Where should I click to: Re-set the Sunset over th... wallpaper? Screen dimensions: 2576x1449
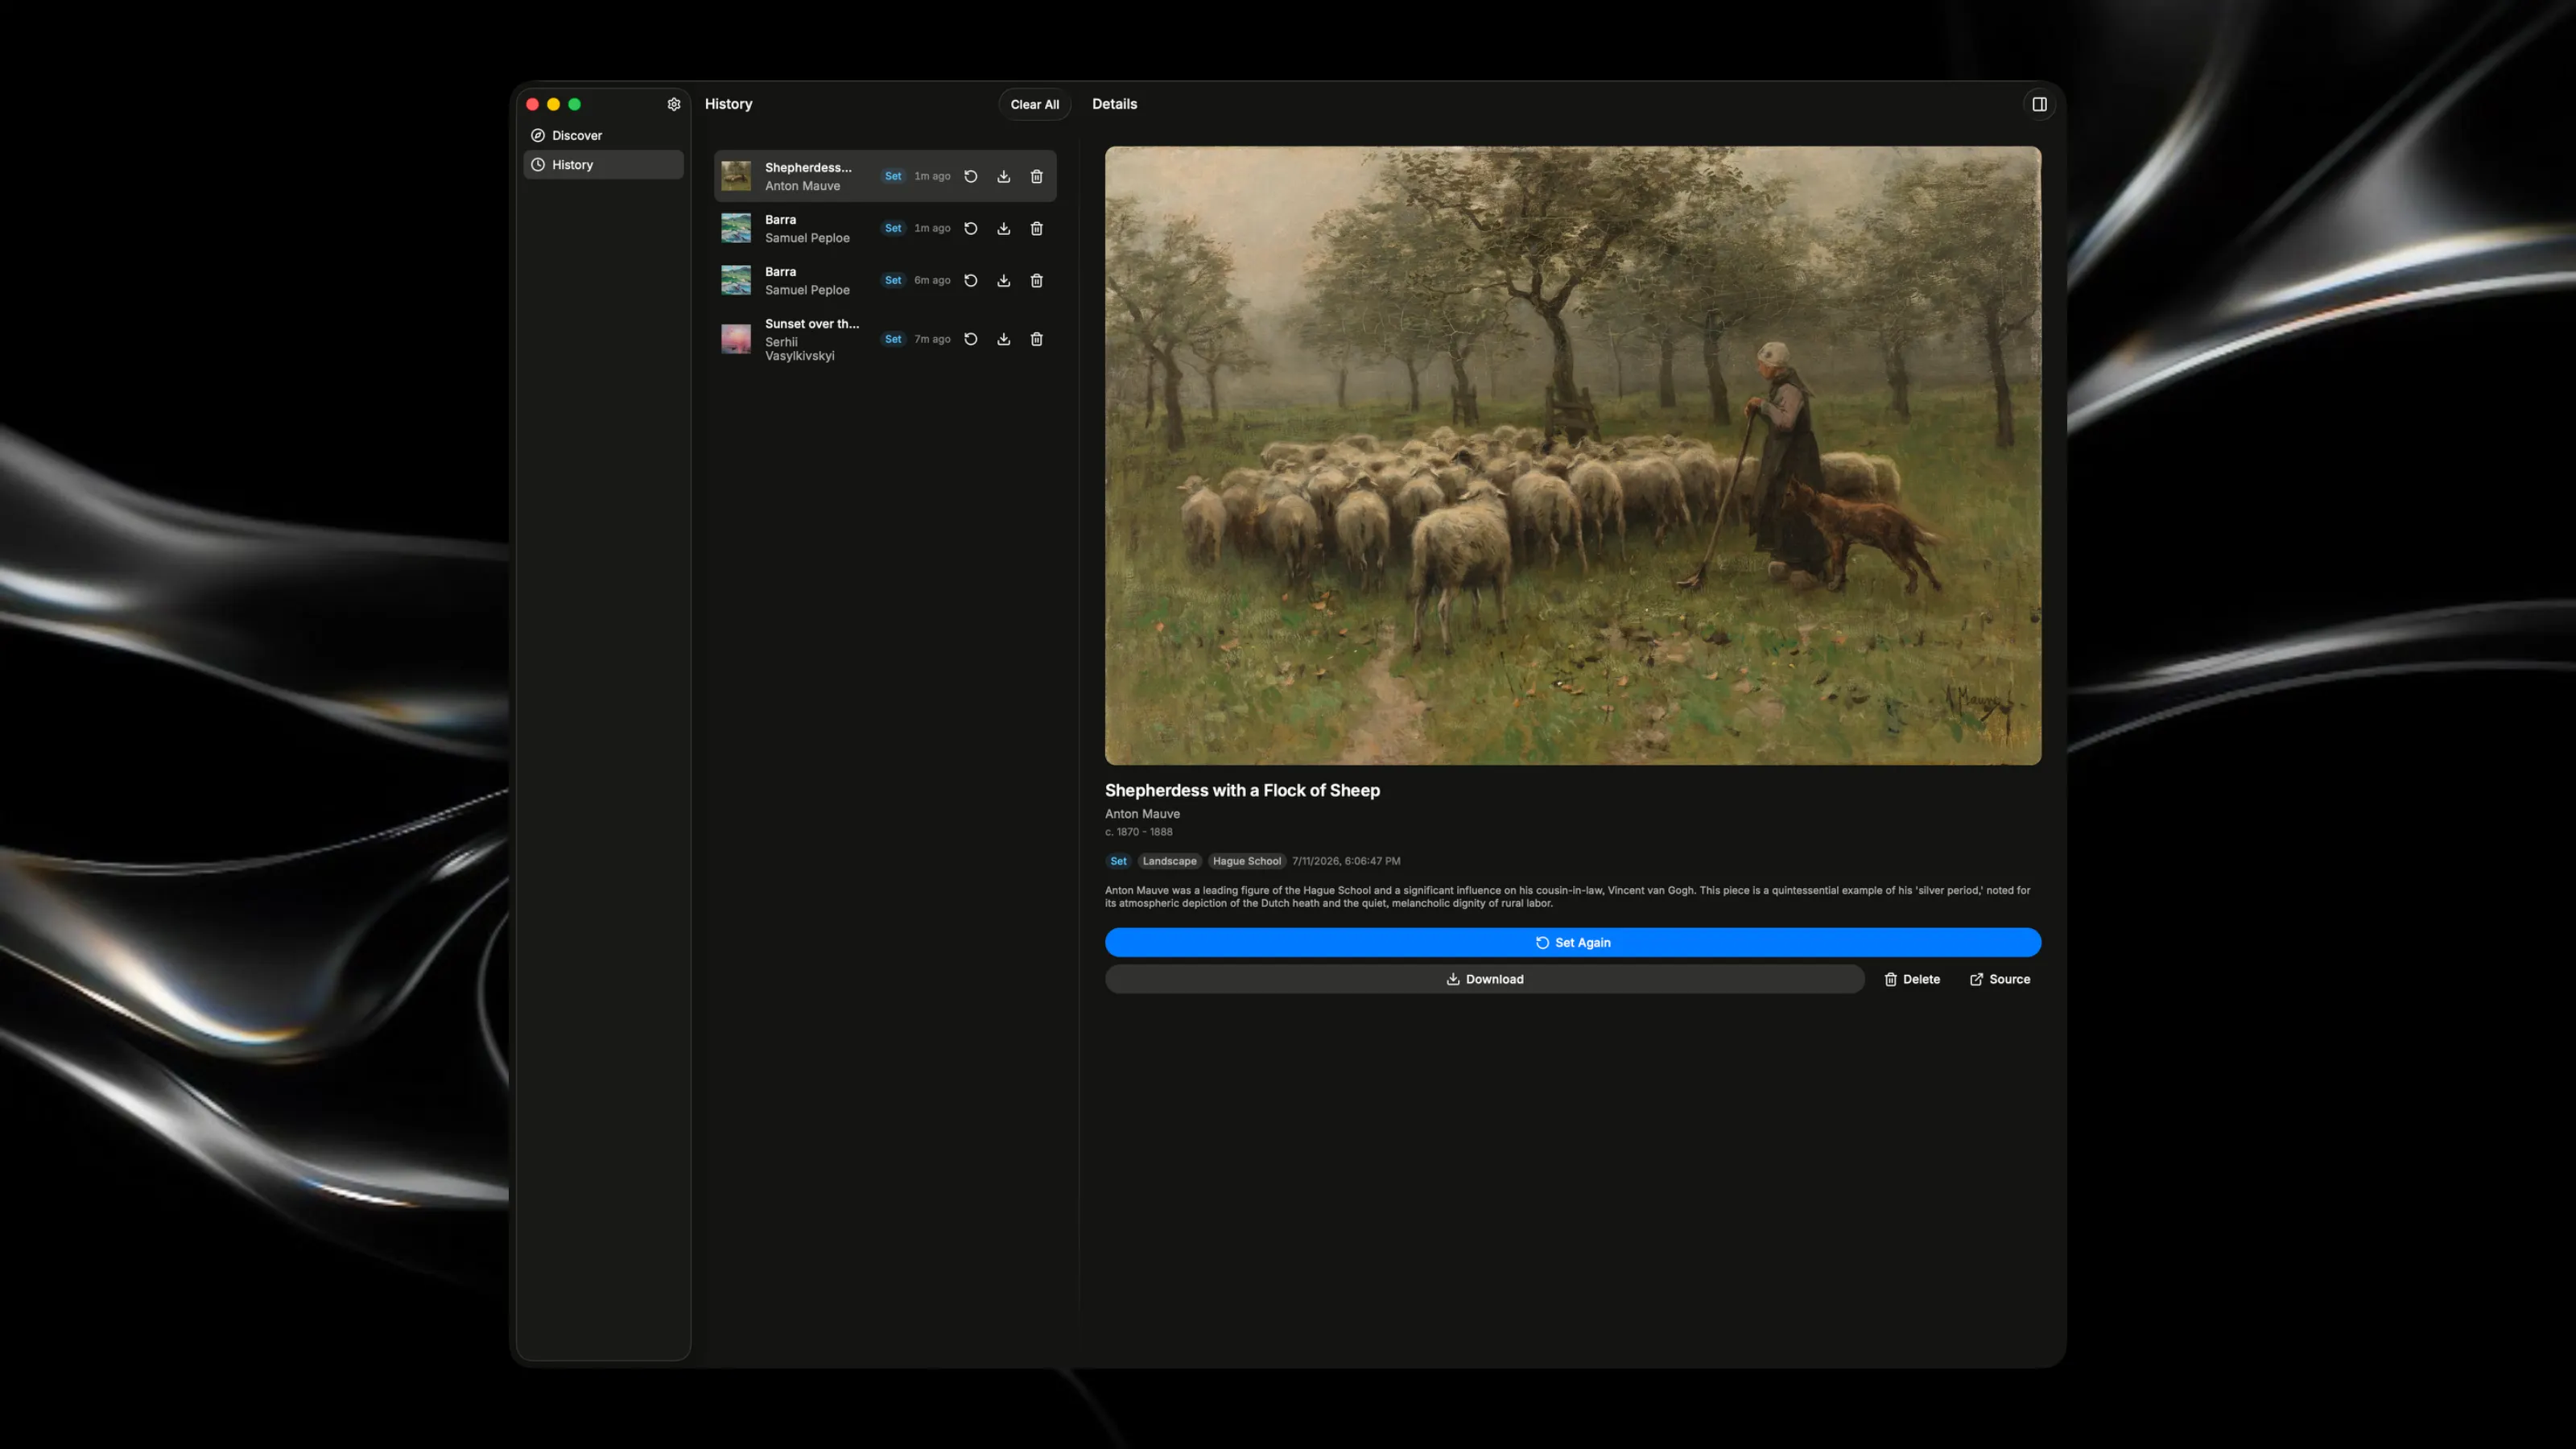pos(970,339)
